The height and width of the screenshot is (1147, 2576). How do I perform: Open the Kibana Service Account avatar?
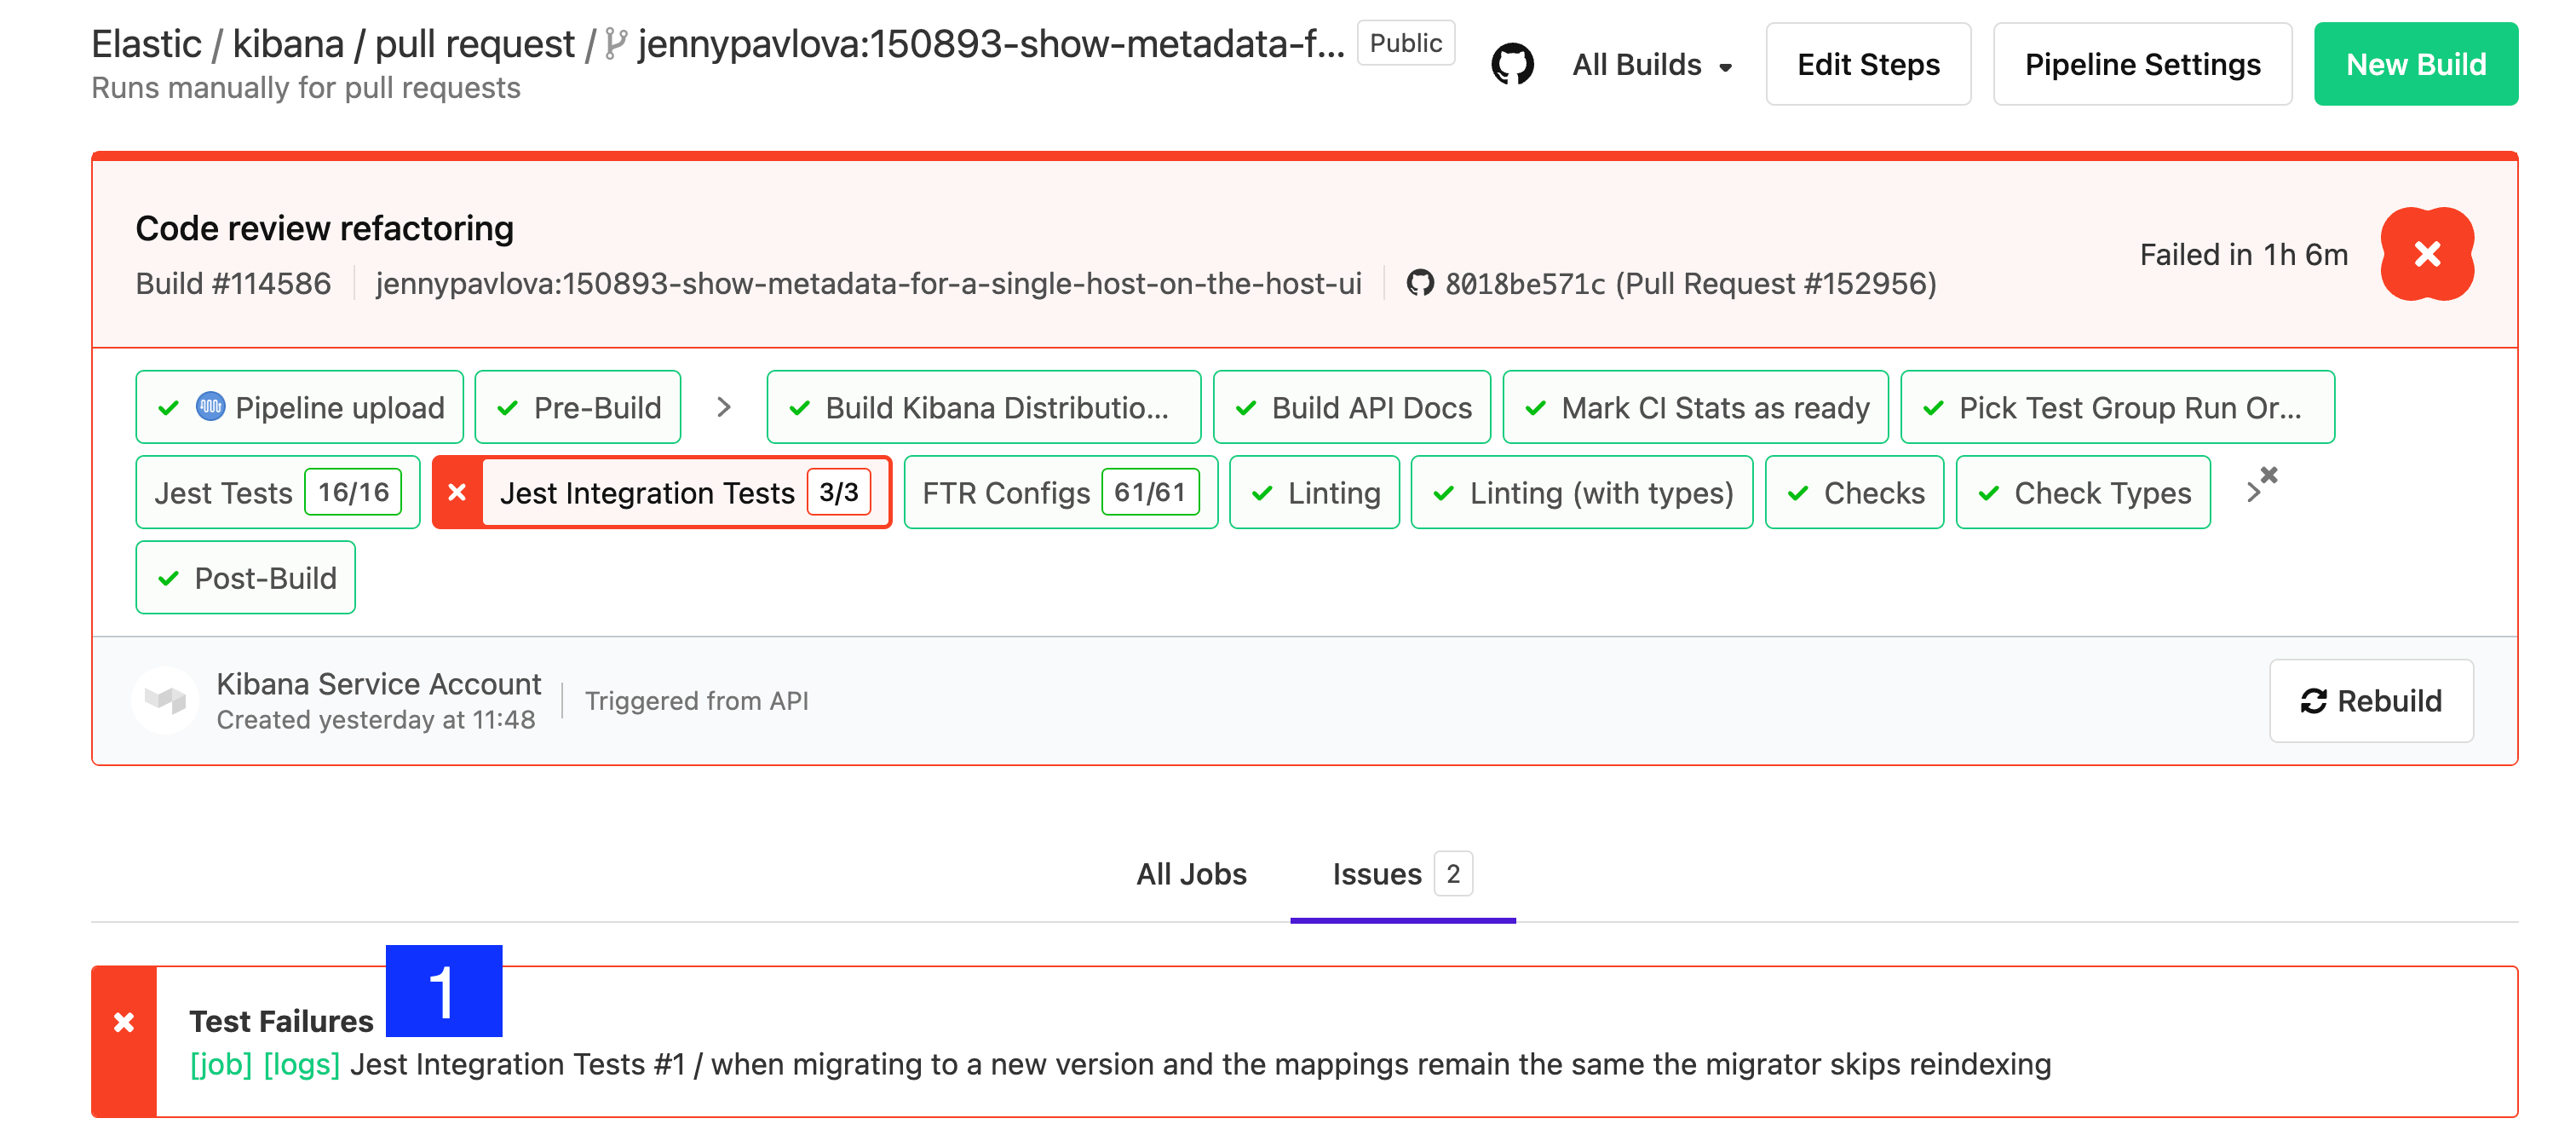coord(165,700)
